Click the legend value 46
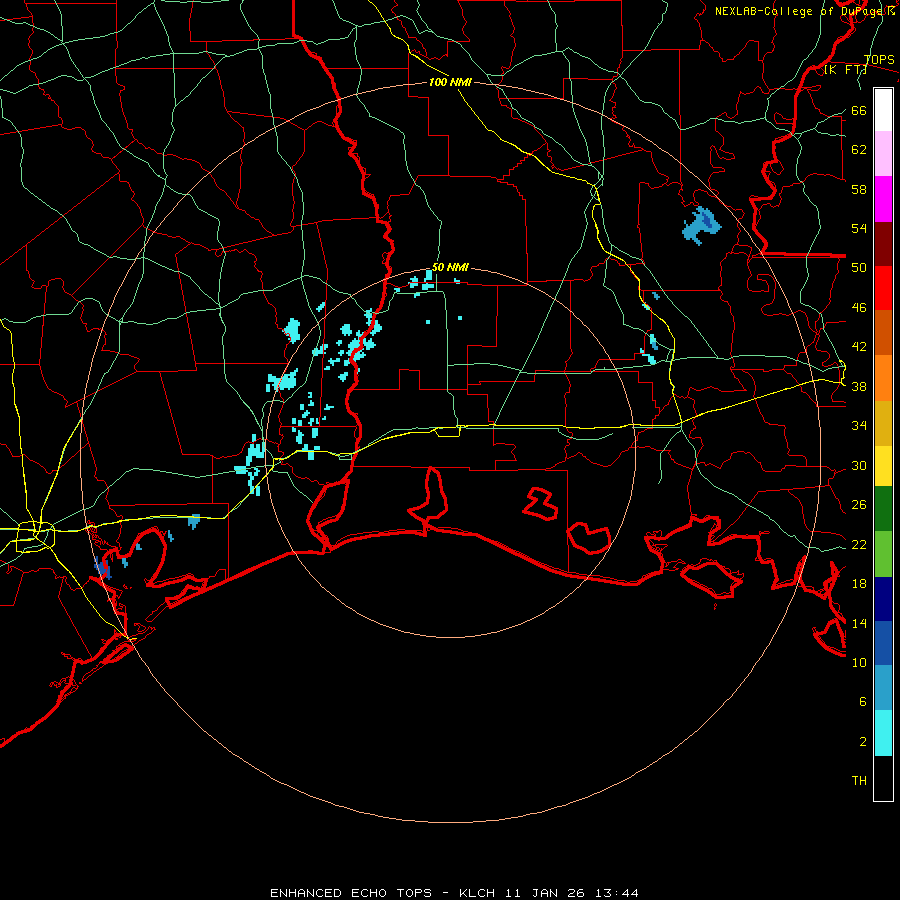This screenshot has height=900, width=900. [859, 308]
